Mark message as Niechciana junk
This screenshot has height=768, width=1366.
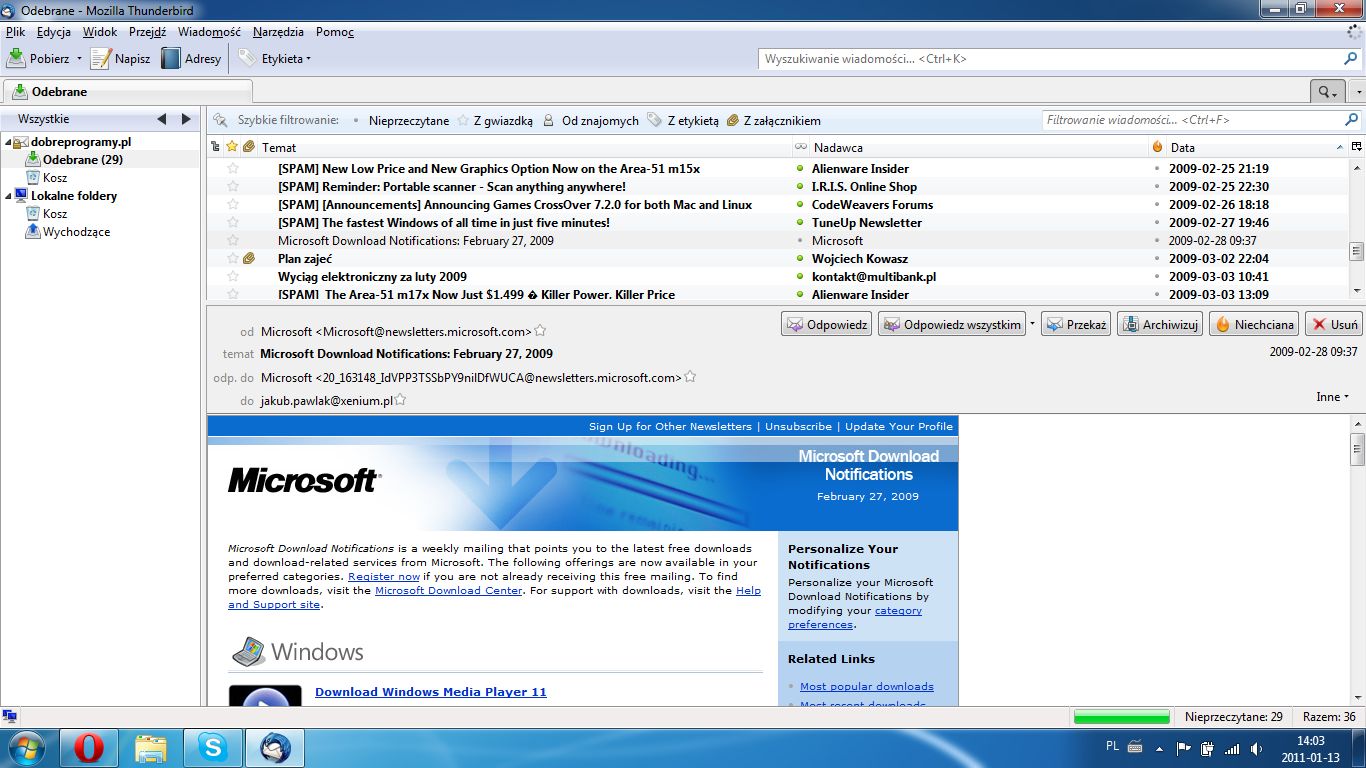pyautogui.click(x=1254, y=324)
